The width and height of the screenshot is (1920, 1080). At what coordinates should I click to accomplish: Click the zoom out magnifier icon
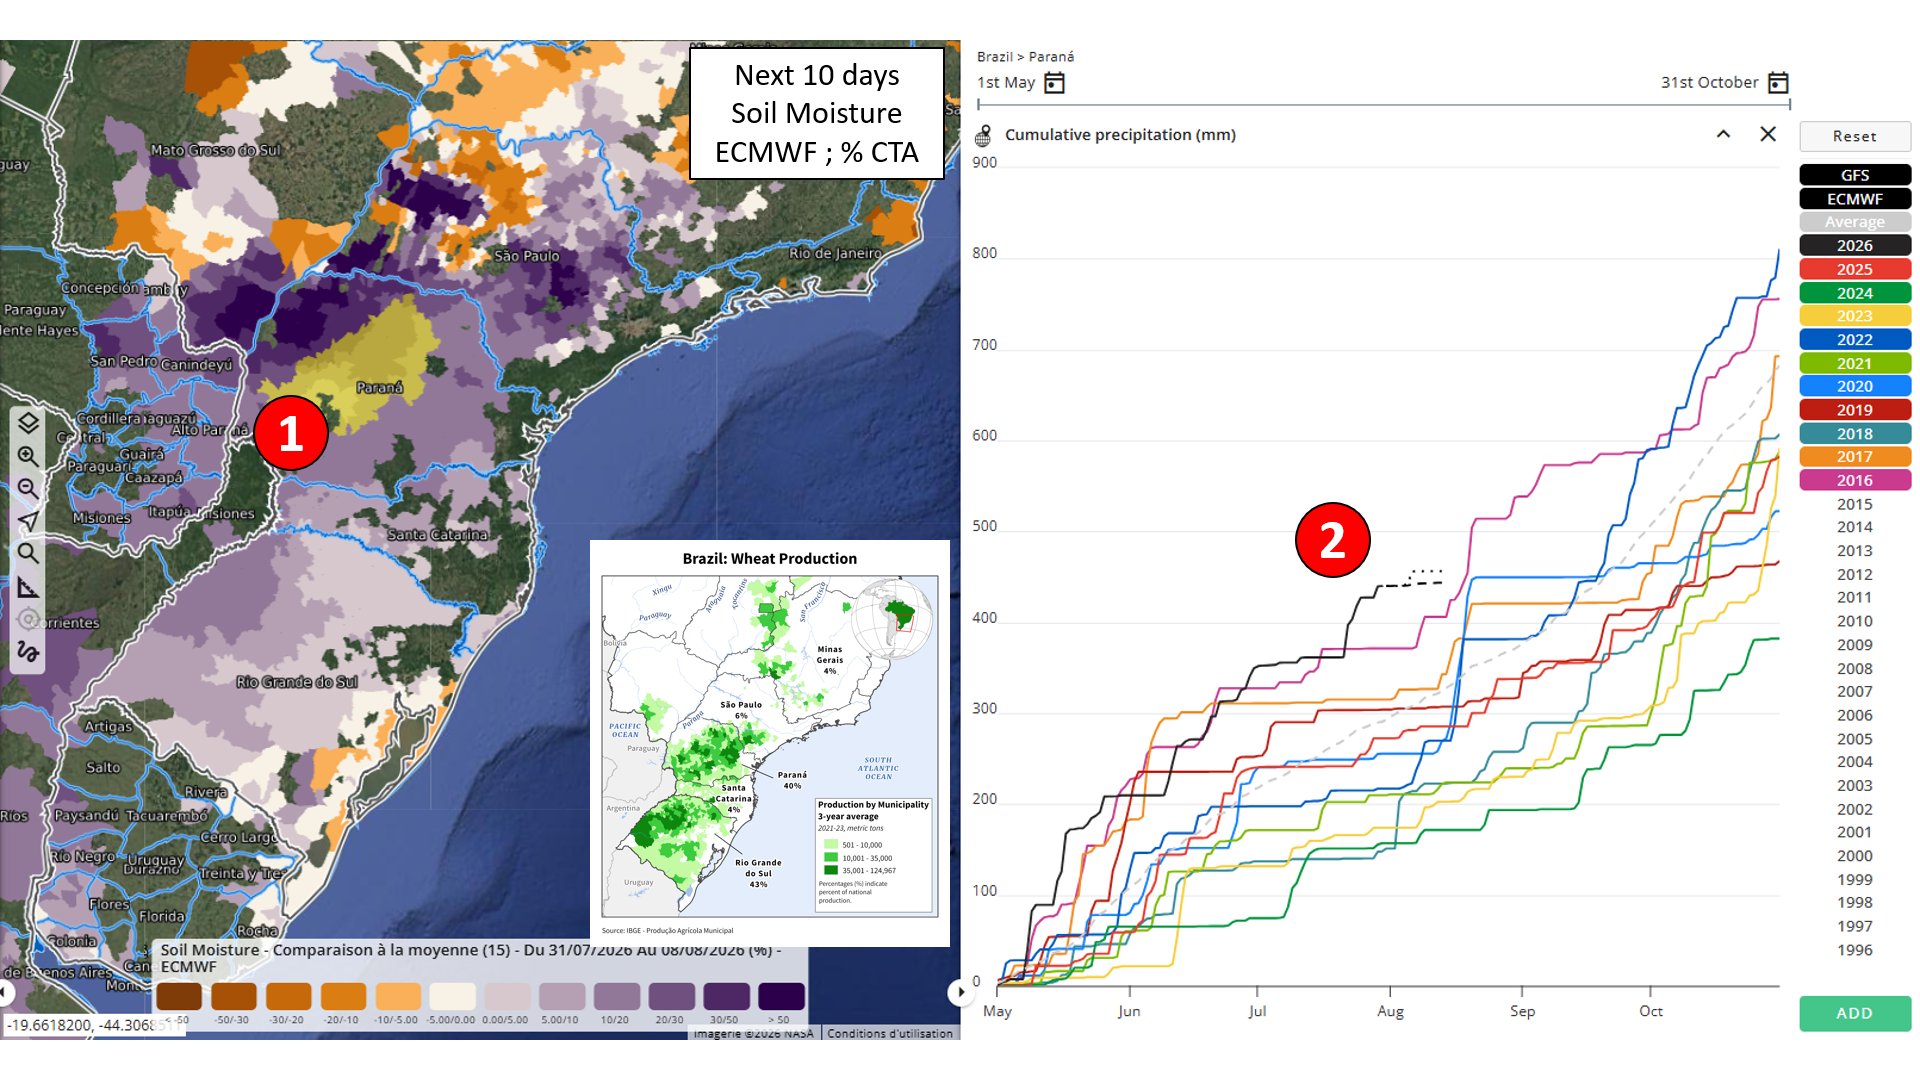coord(28,489)
